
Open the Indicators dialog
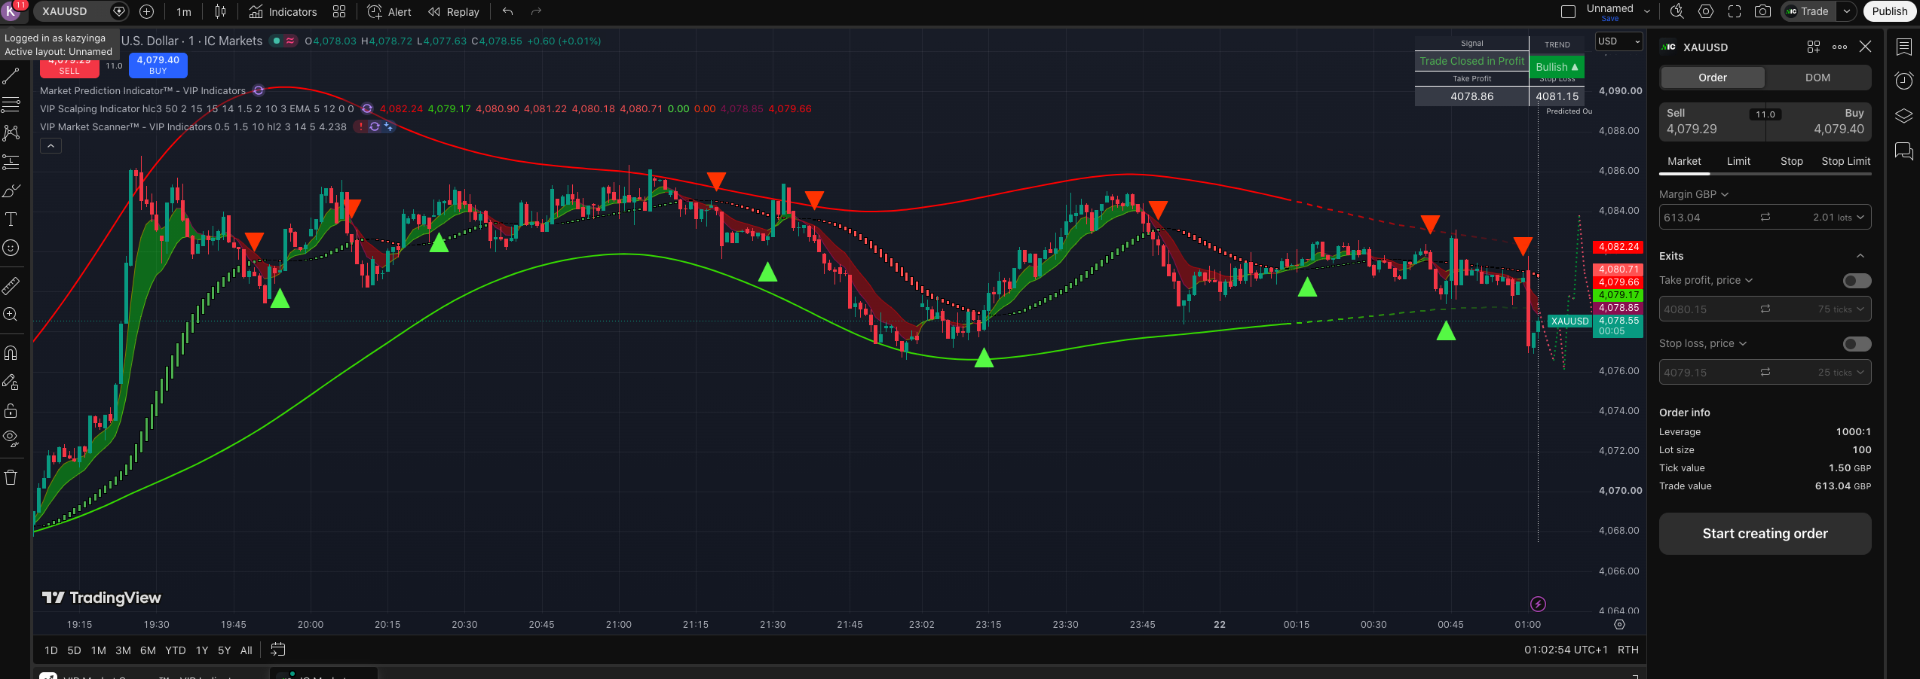click(283, 12)
